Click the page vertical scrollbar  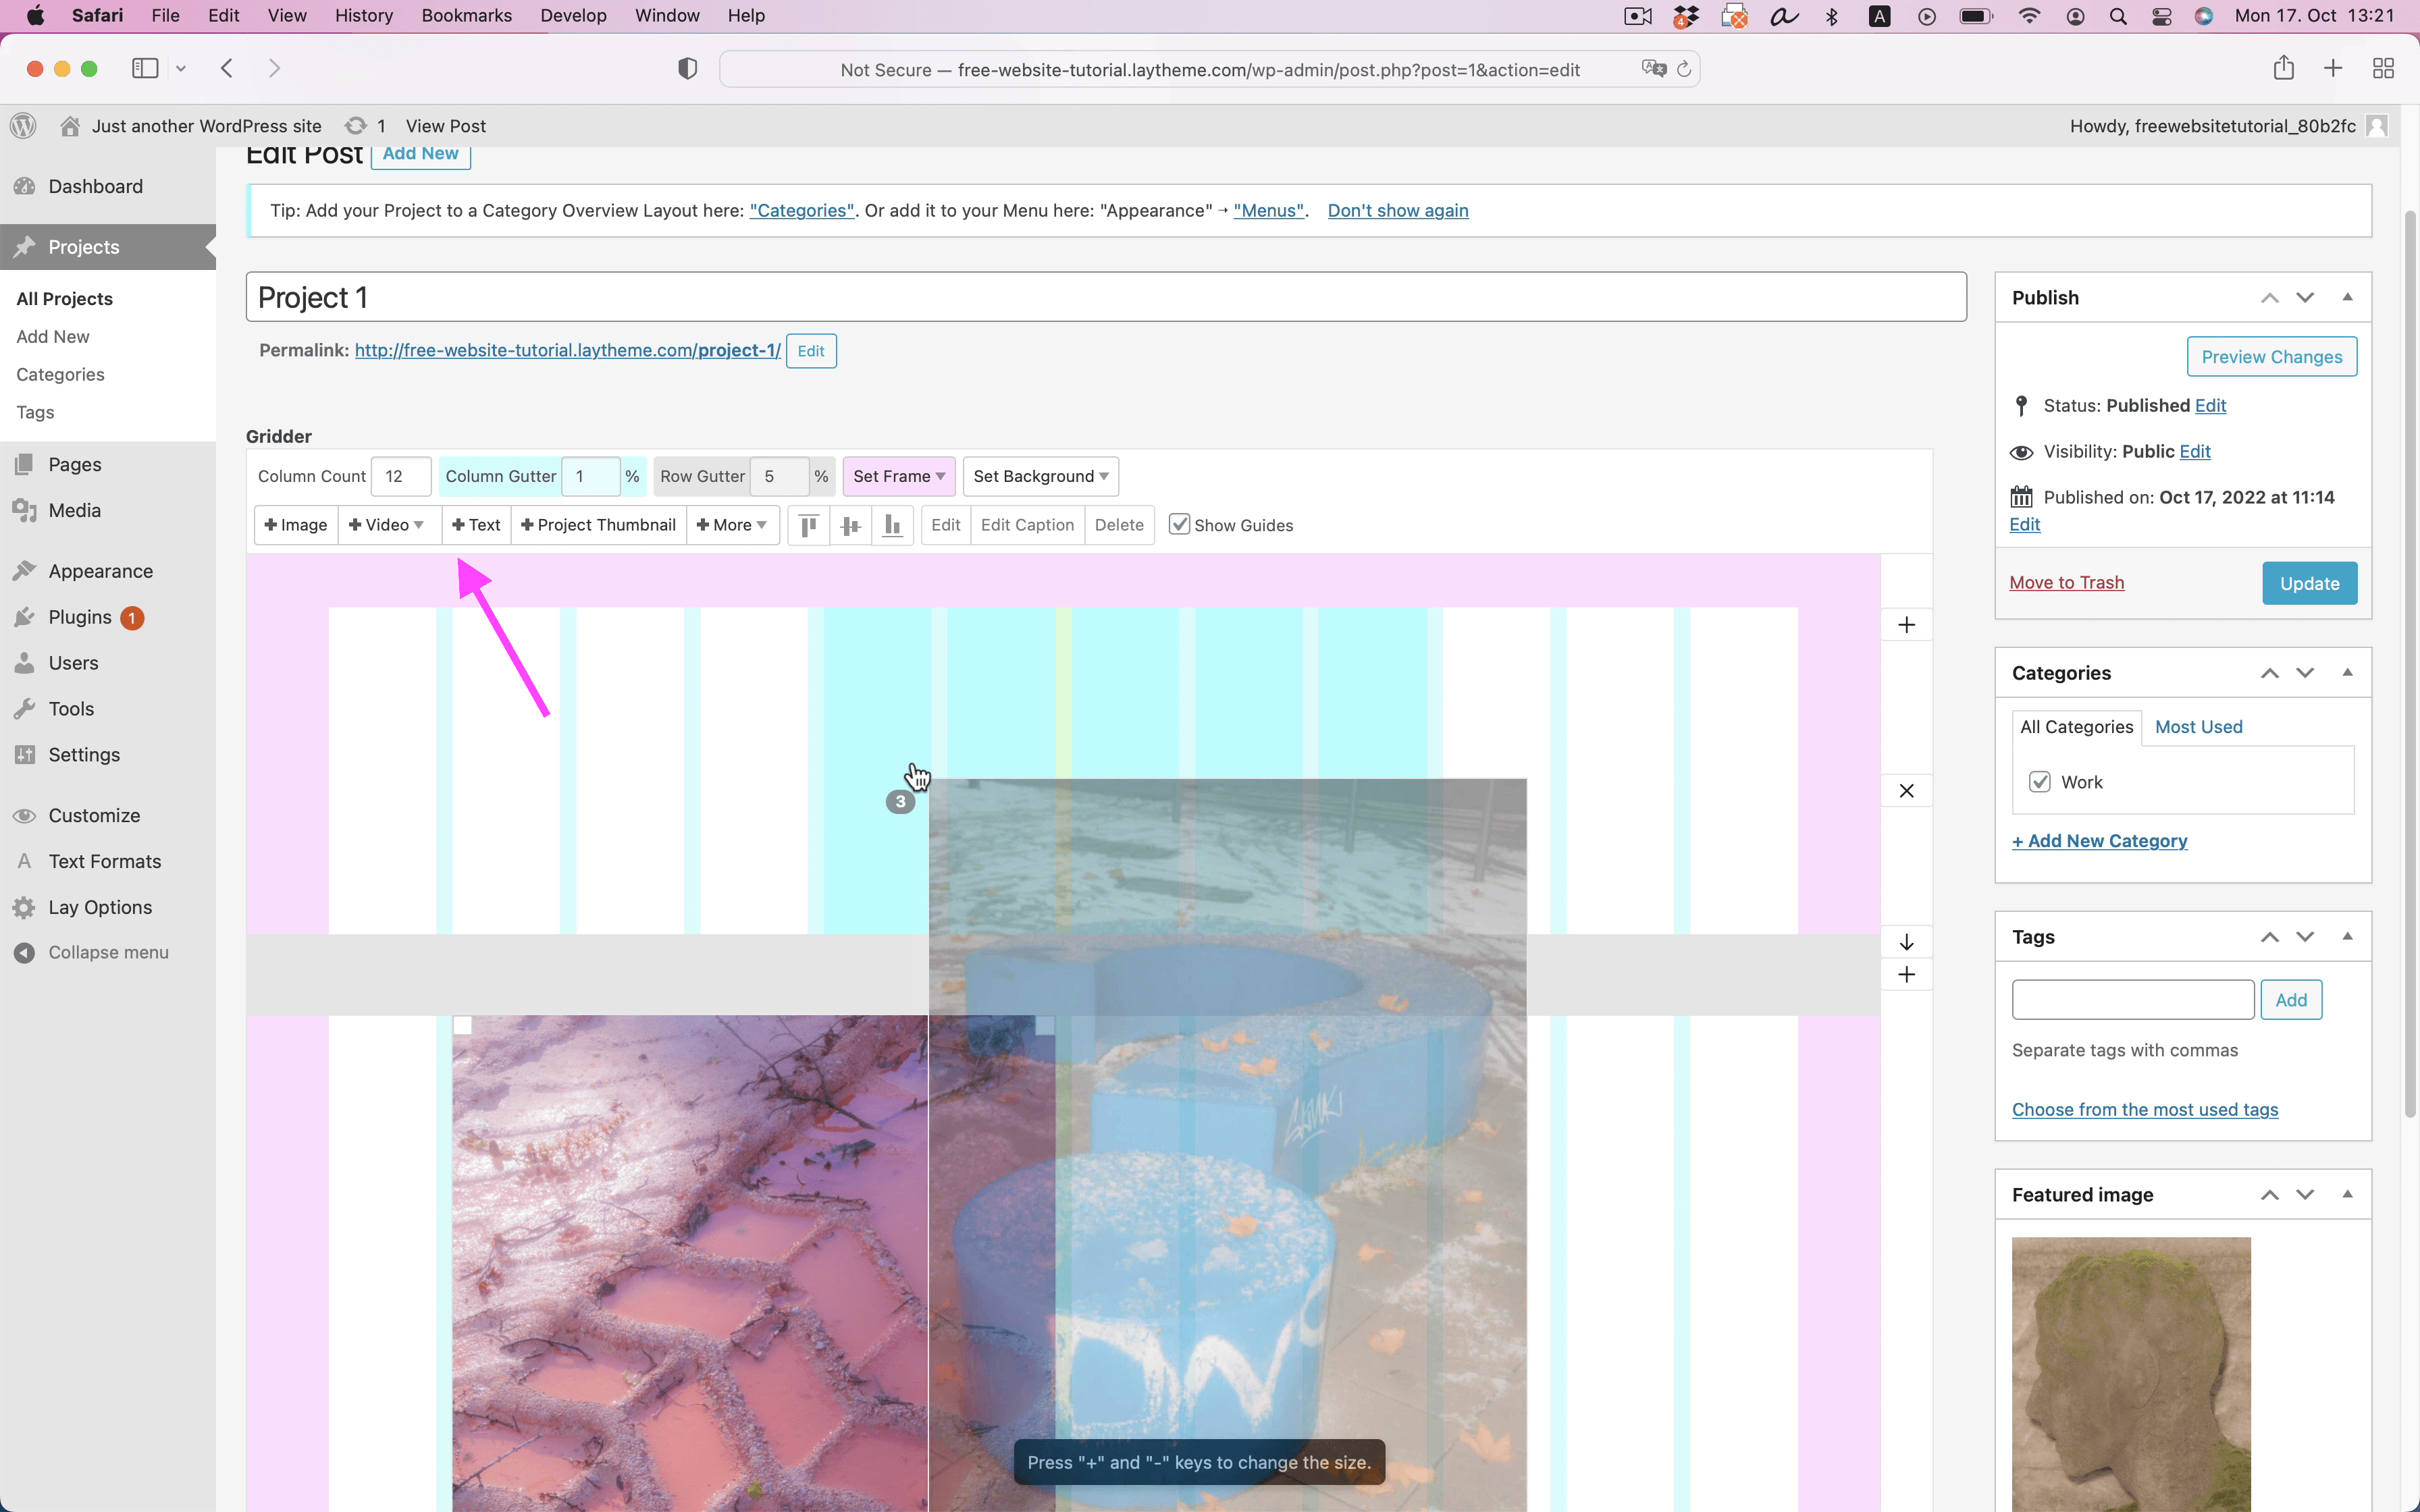point(2410,664)
